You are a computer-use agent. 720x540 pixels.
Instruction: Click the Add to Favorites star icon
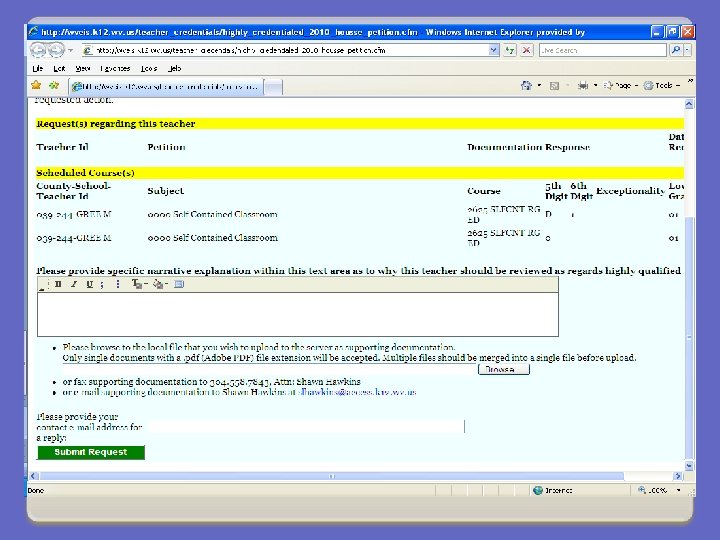tap(54, 85)
